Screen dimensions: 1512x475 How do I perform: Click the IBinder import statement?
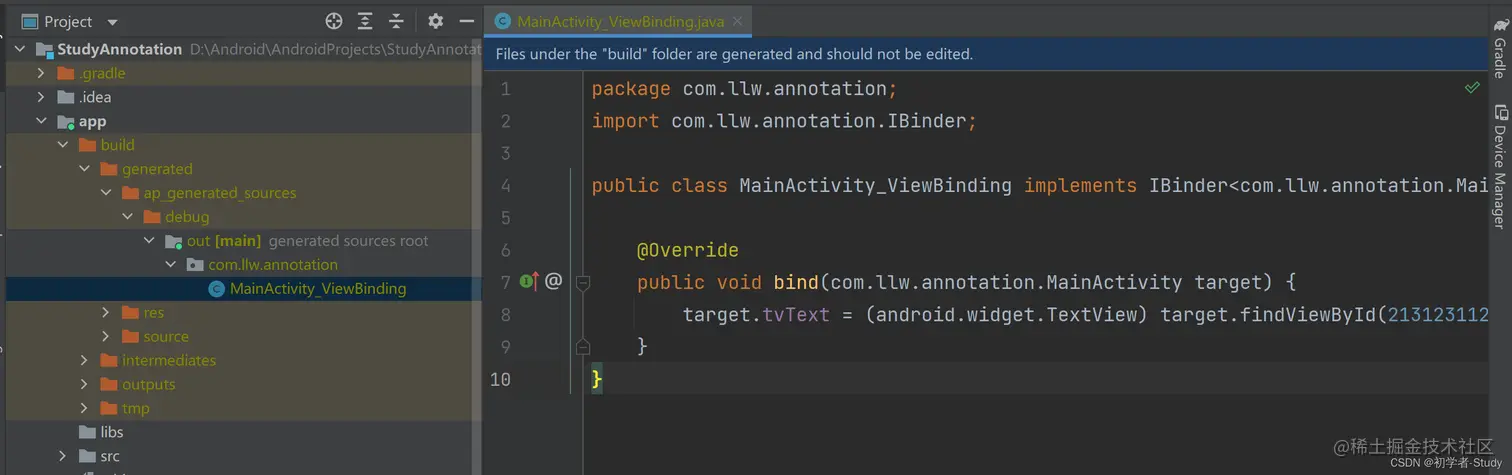[783, 121]
